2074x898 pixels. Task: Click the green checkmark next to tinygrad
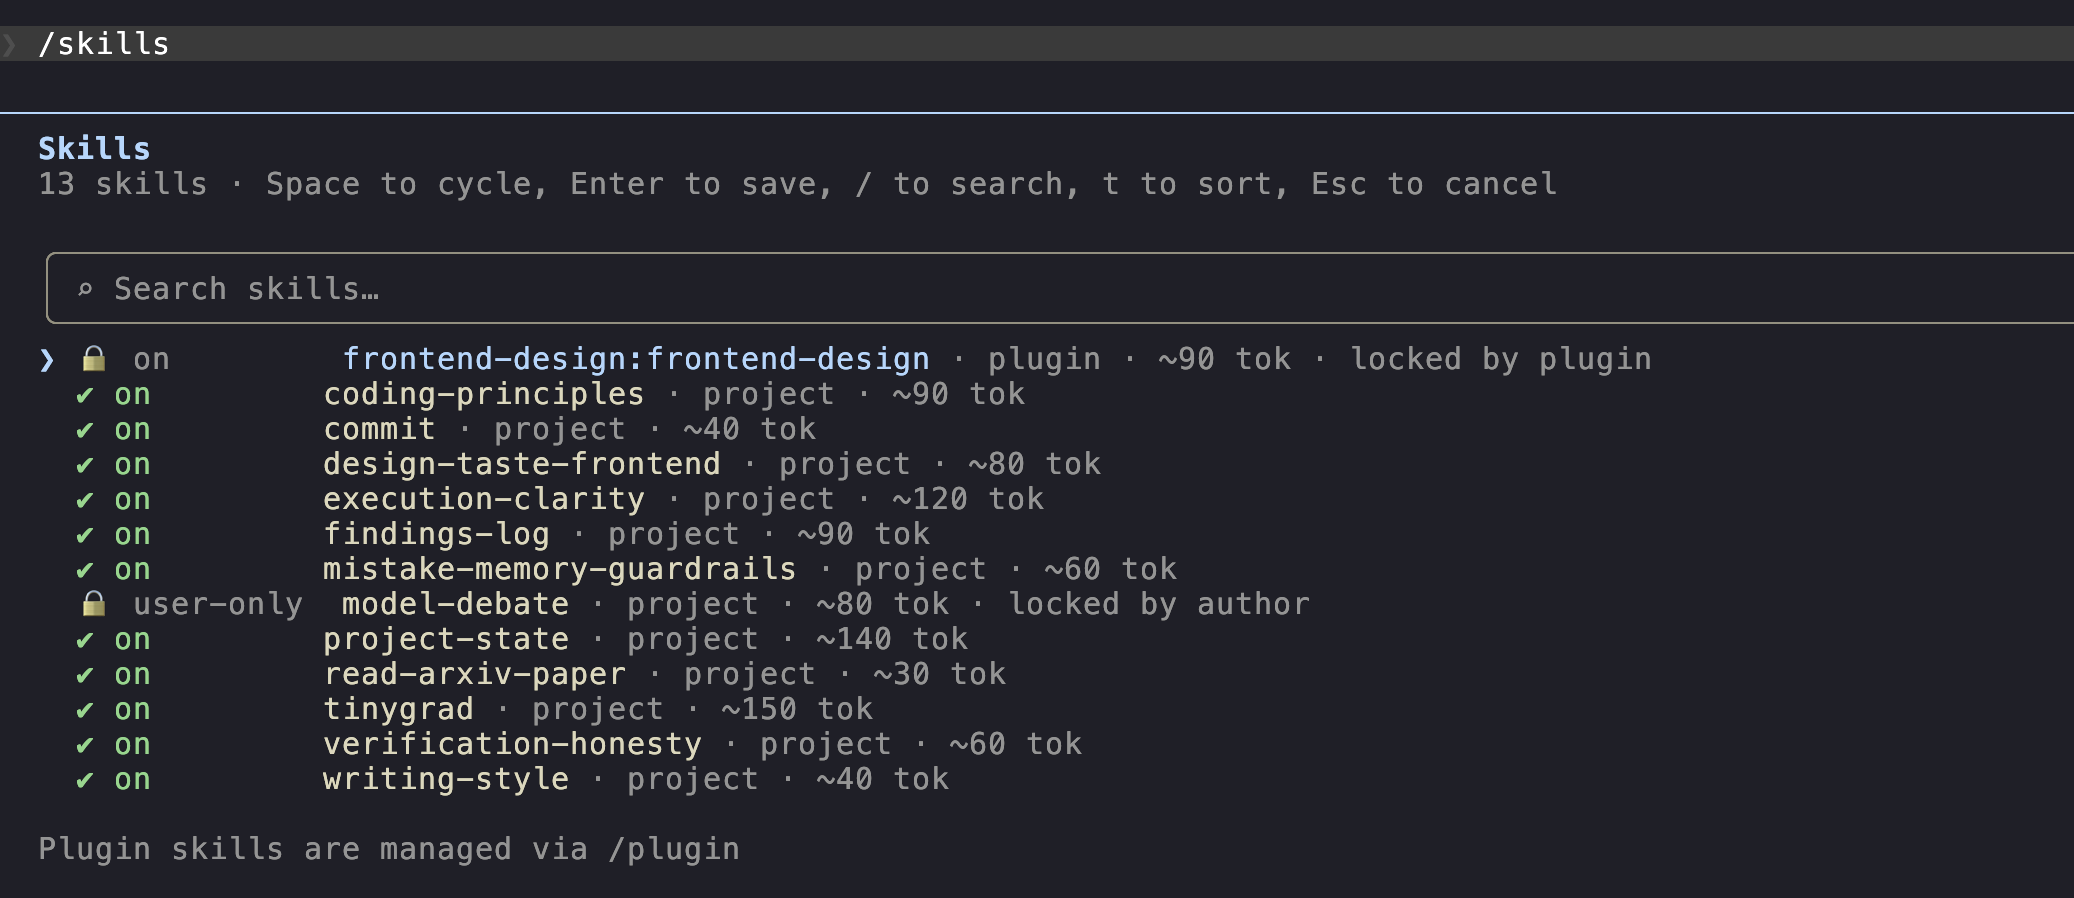[x=85, y=710]
